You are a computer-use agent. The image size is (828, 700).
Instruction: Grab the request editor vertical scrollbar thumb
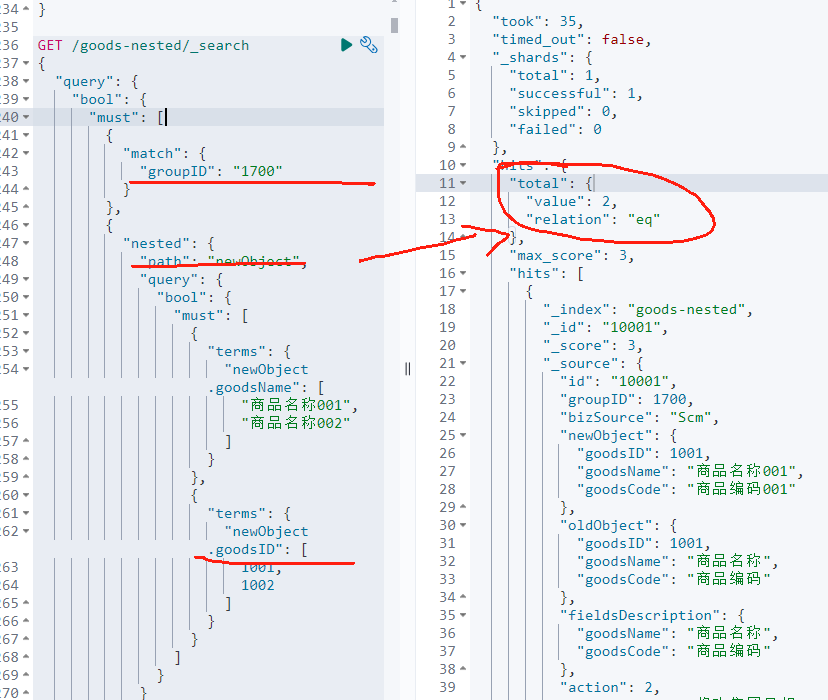394,25
